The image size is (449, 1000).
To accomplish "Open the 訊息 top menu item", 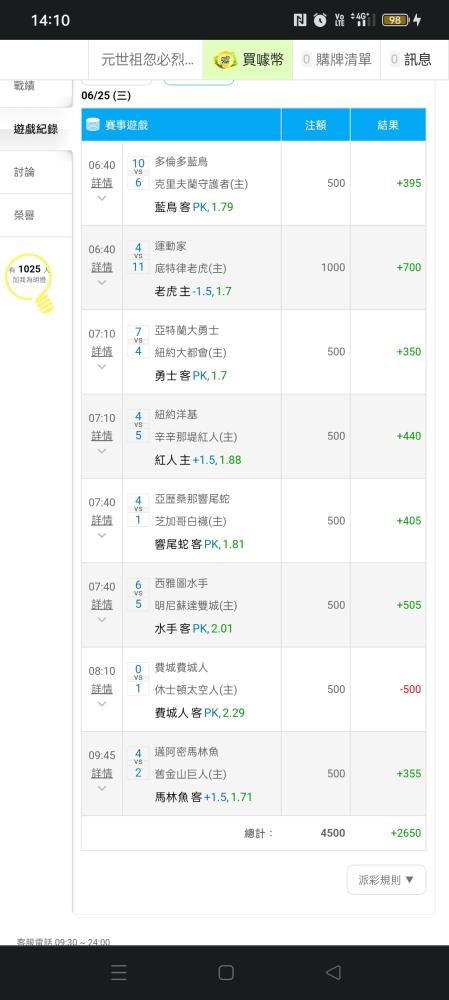I will click(411, 60).
